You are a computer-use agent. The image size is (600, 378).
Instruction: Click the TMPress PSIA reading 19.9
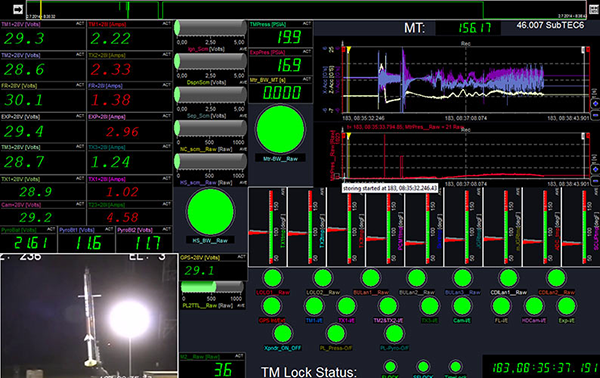(x=289, y=37)
